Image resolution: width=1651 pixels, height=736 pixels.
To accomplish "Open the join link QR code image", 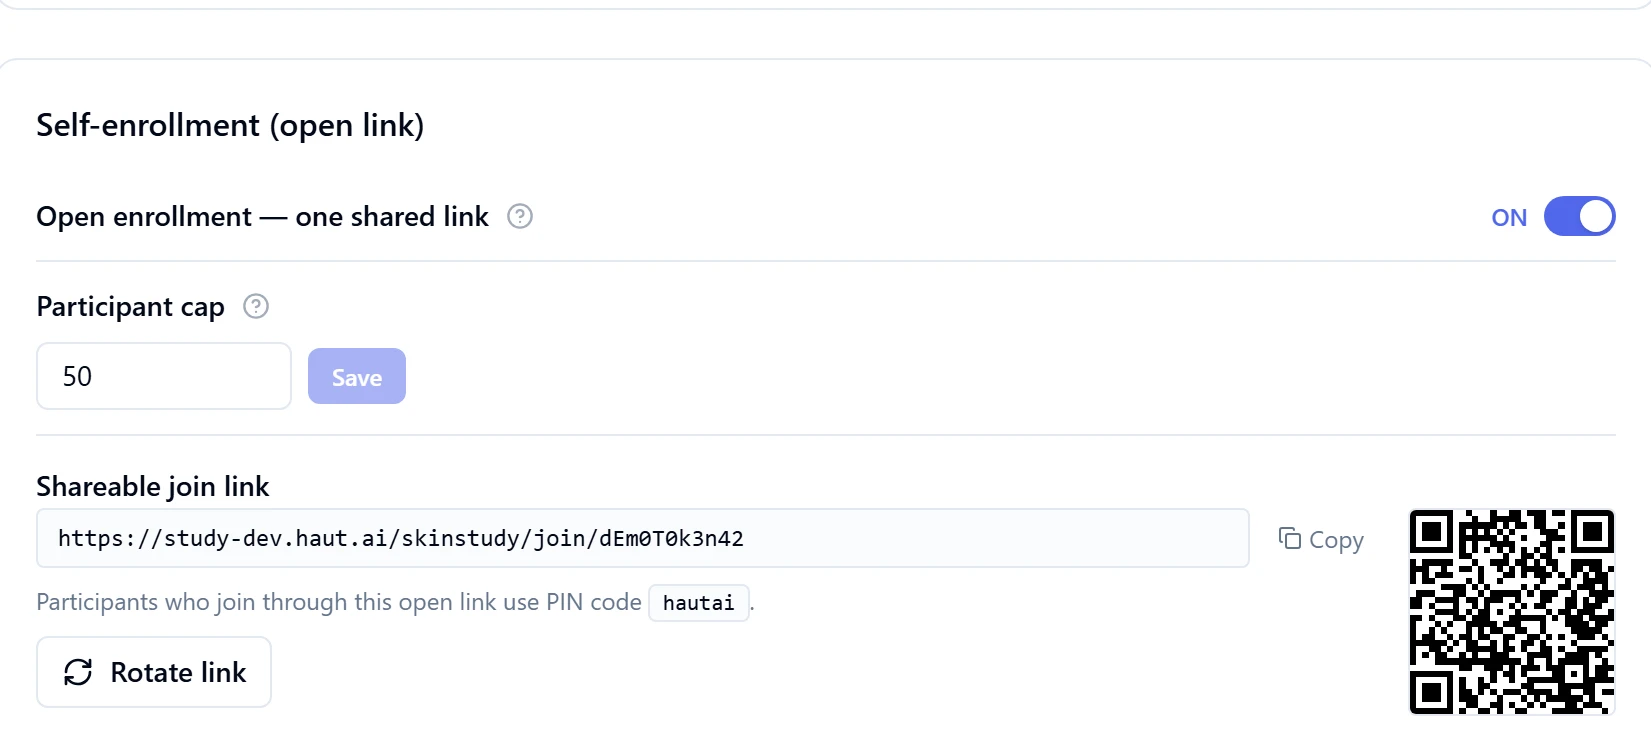I will 1512,612.
